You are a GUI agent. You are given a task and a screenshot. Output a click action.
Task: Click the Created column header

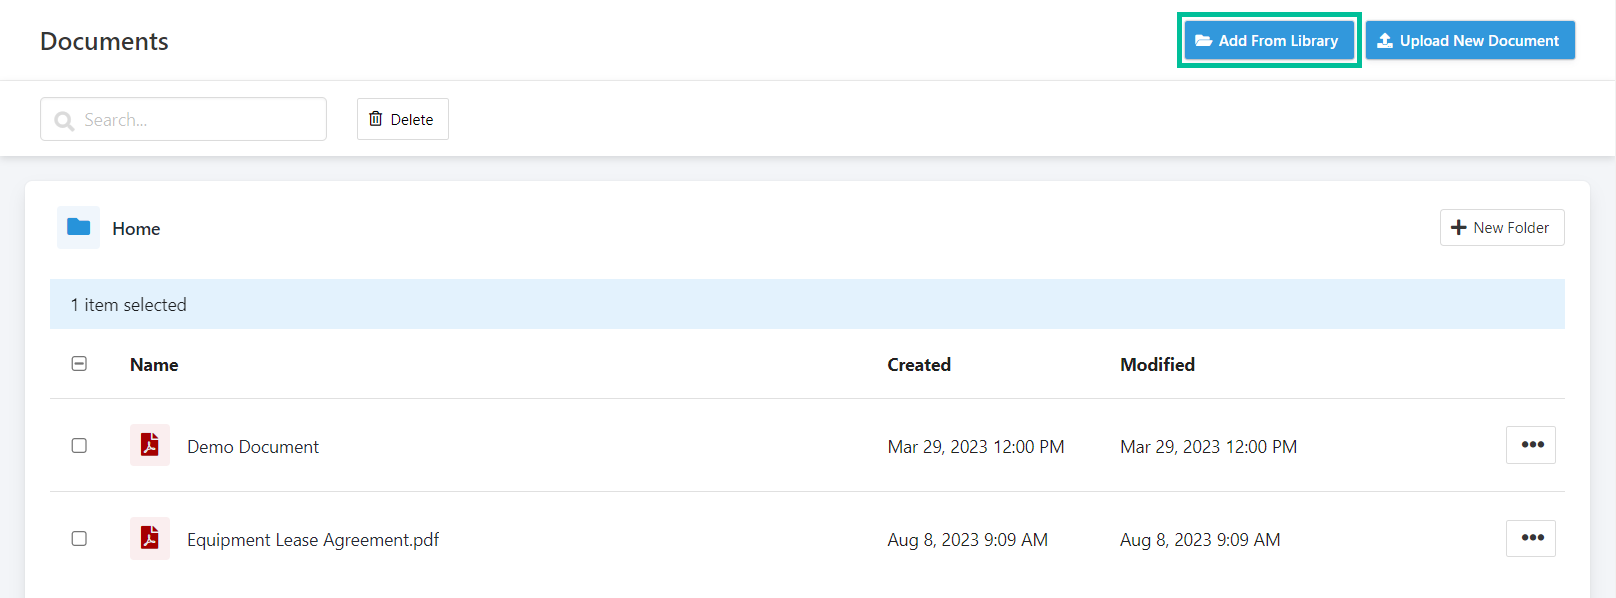918,364
